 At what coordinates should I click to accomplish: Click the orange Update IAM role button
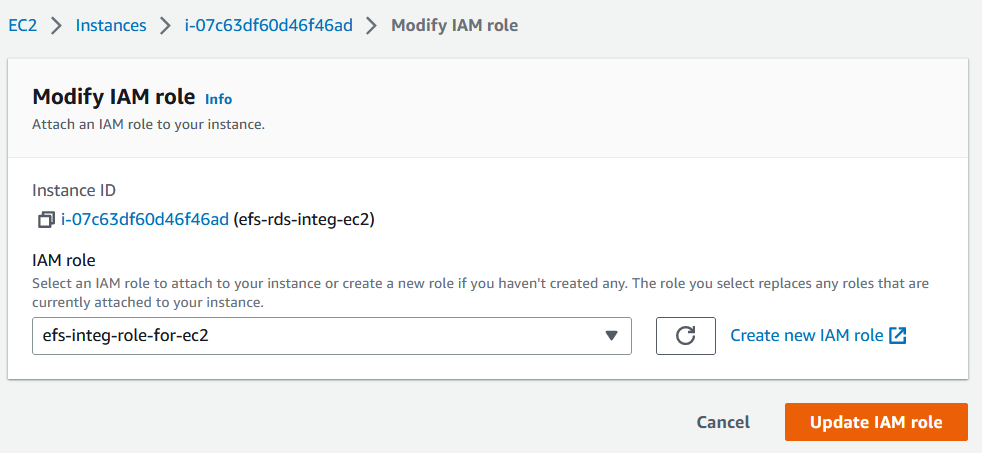[x=876, y=422]
